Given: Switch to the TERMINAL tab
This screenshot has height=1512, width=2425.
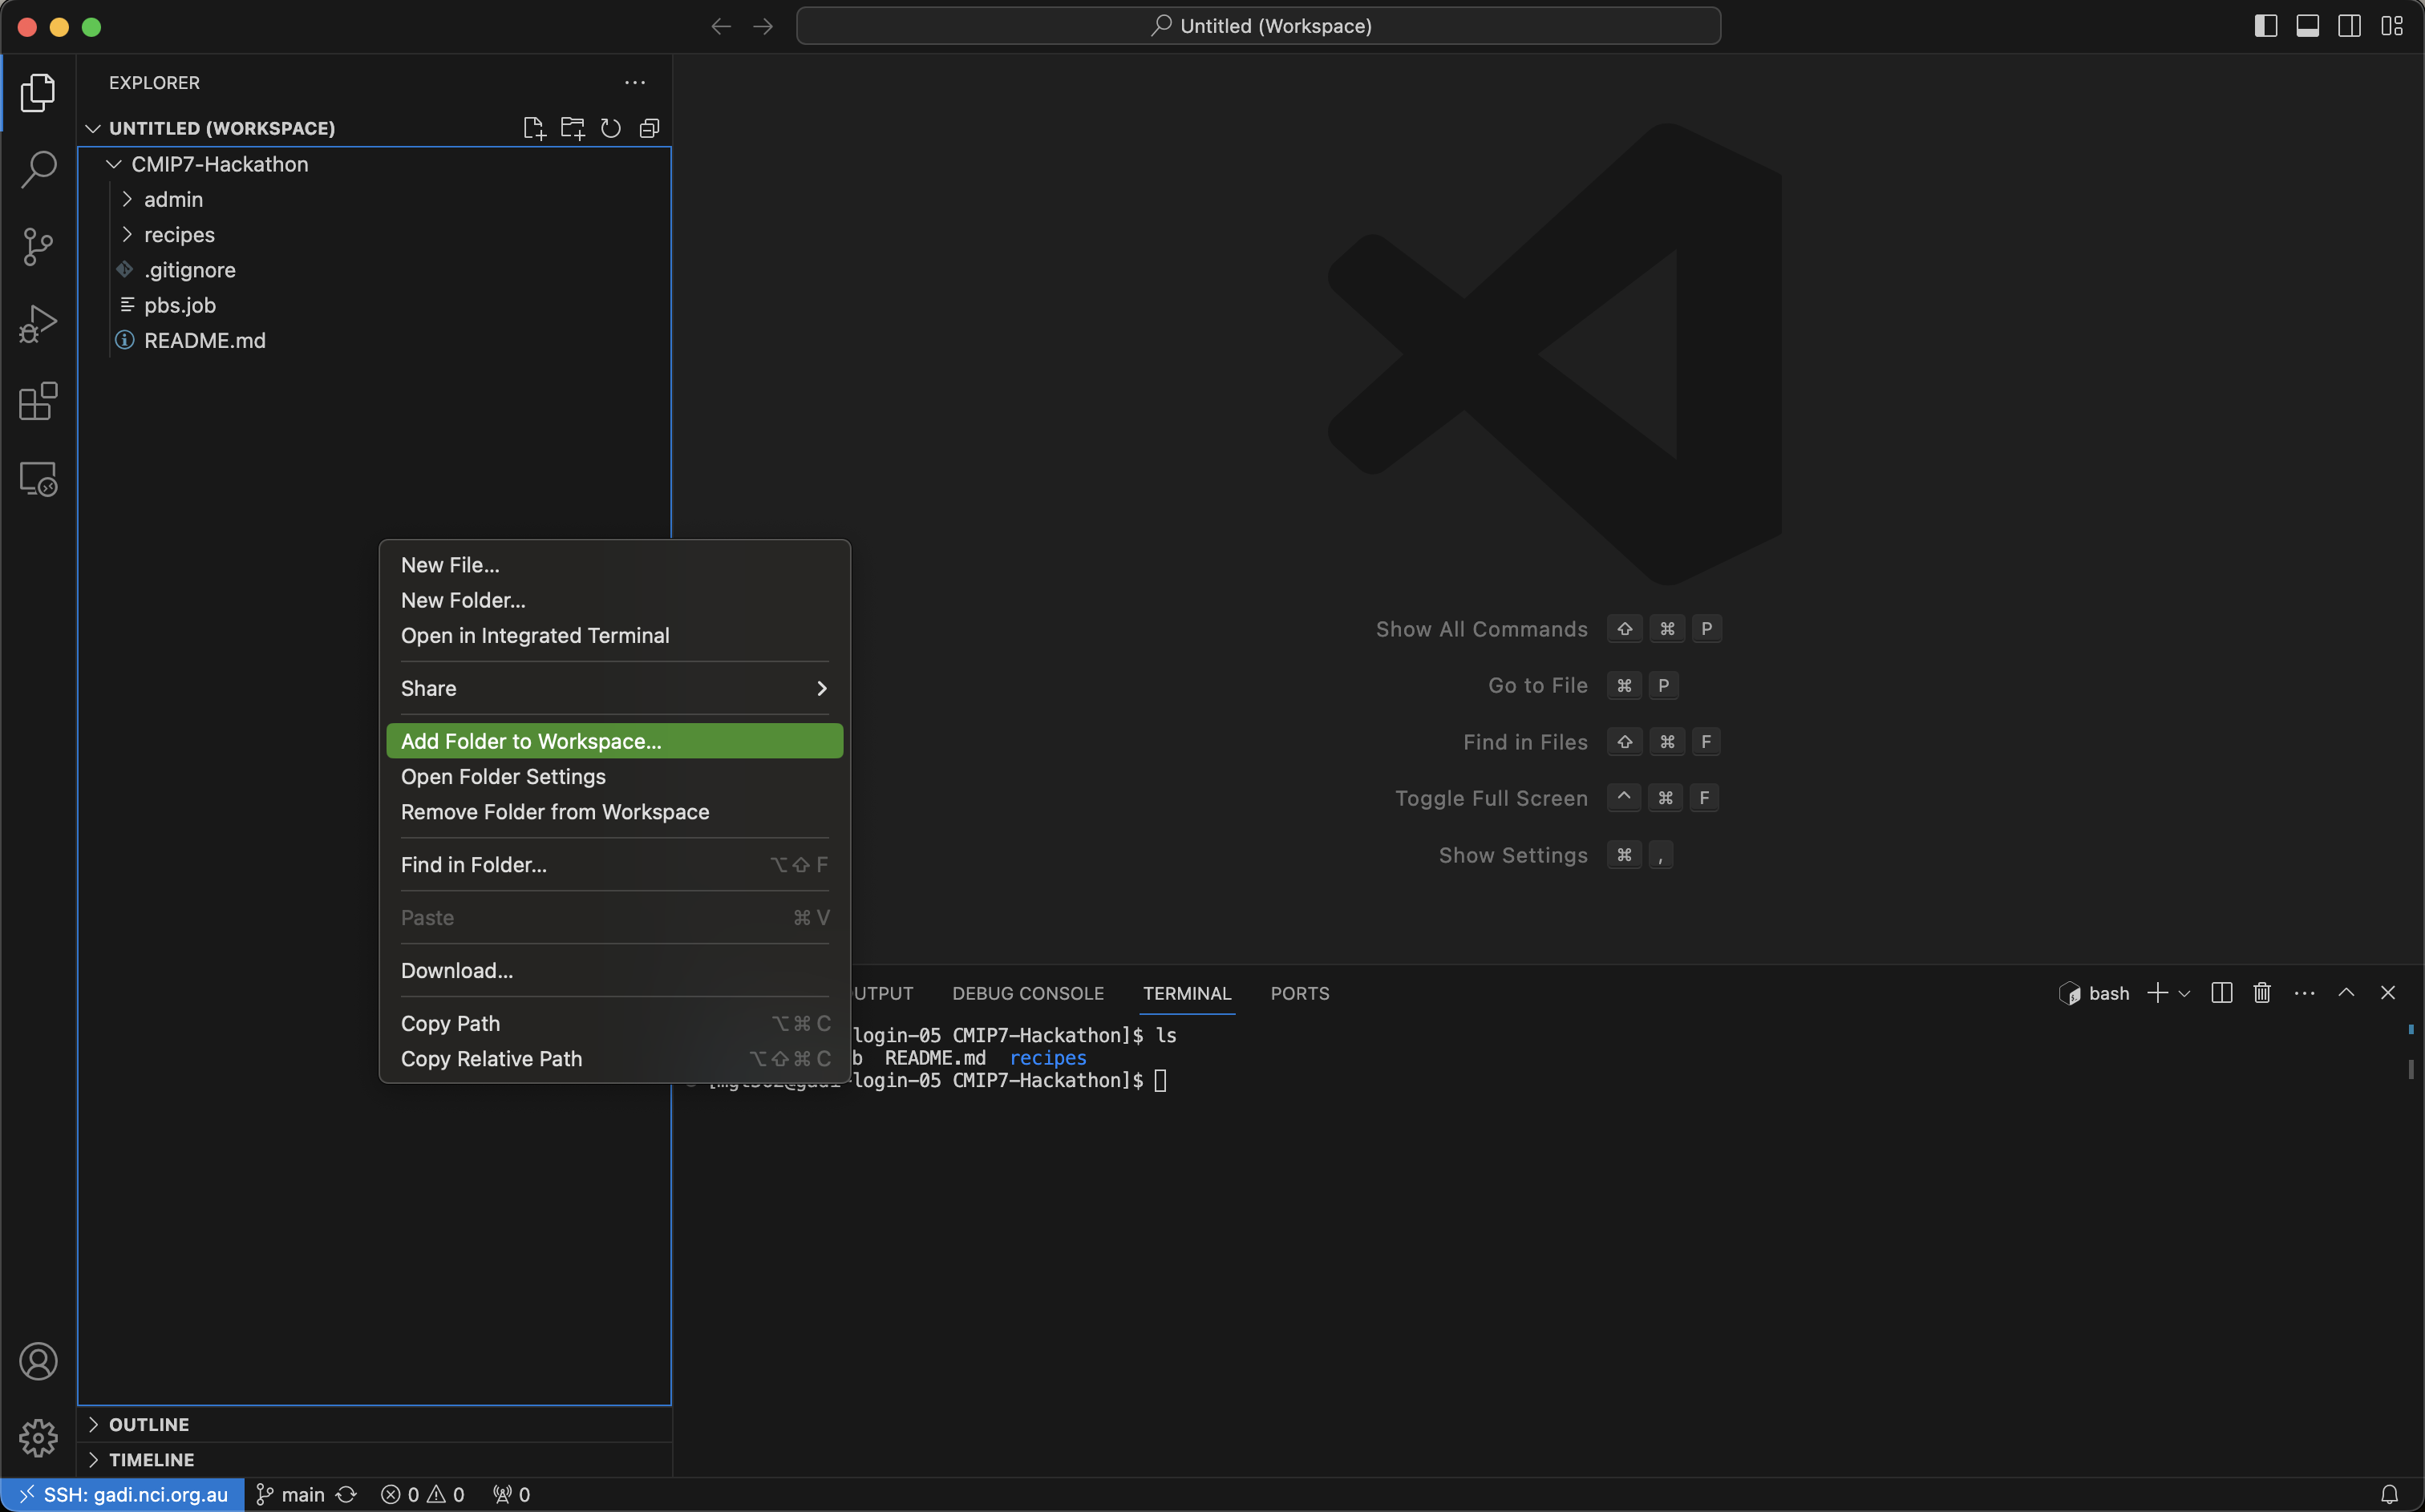Looking at the screenshot, I should click(x=1187, y=993).
